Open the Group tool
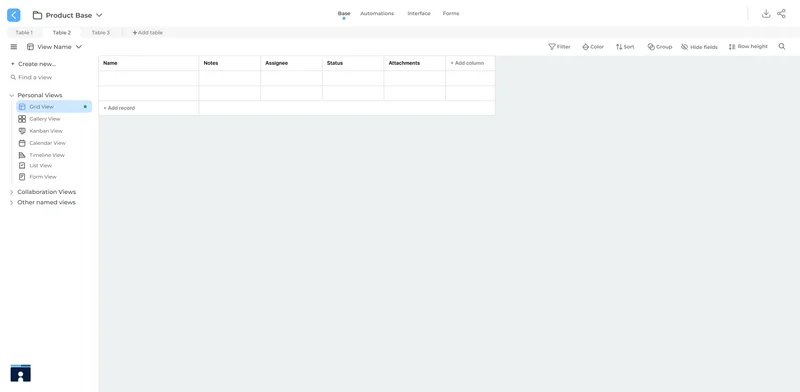Image resolution: width=800 pixels, height=392 pixels. tap(660, 46)
